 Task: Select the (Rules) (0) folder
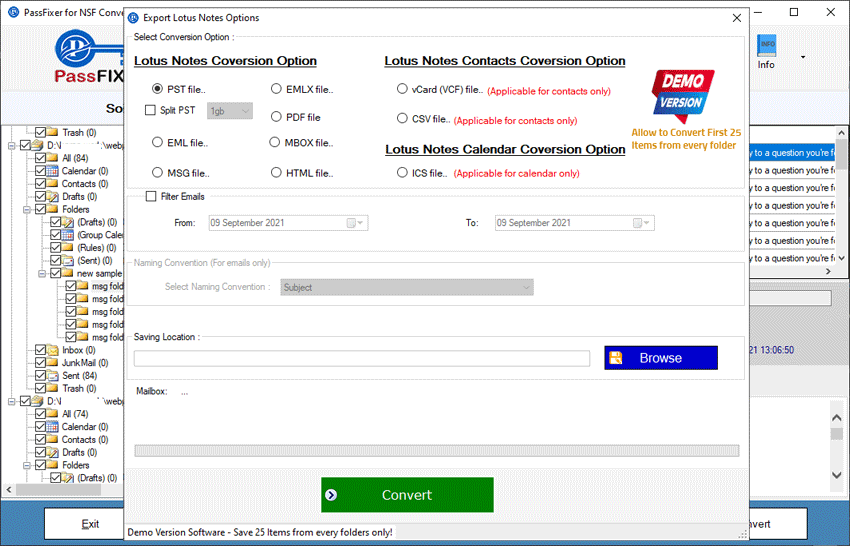tap(96, 247)
